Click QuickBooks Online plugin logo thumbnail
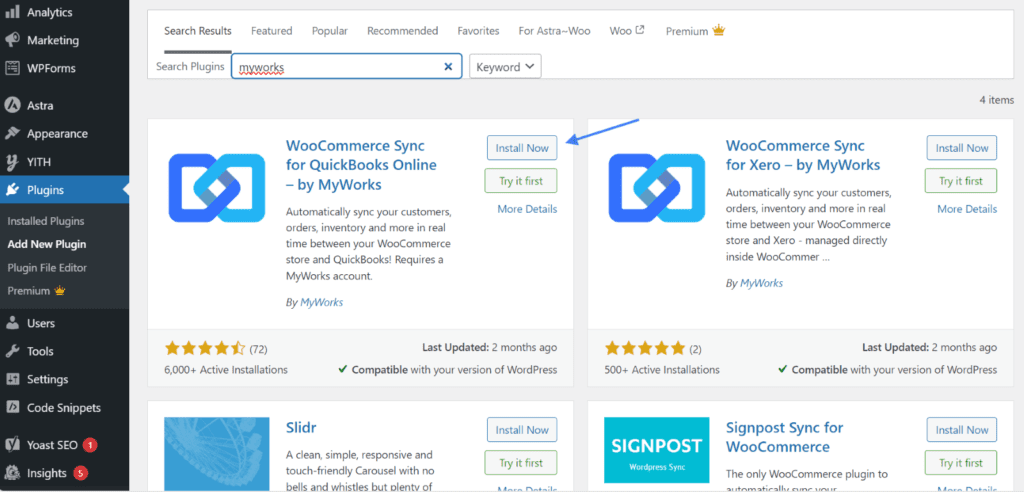 click(x=216, y=188)
